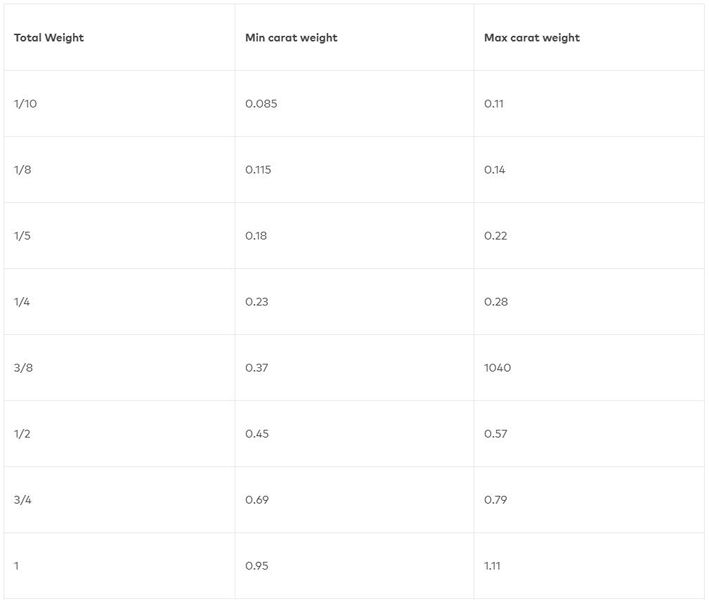The height and width of the screenshot is (604, 709).
Task: Select the 1/10 total weight cell
Action: [x=25, y=104]
